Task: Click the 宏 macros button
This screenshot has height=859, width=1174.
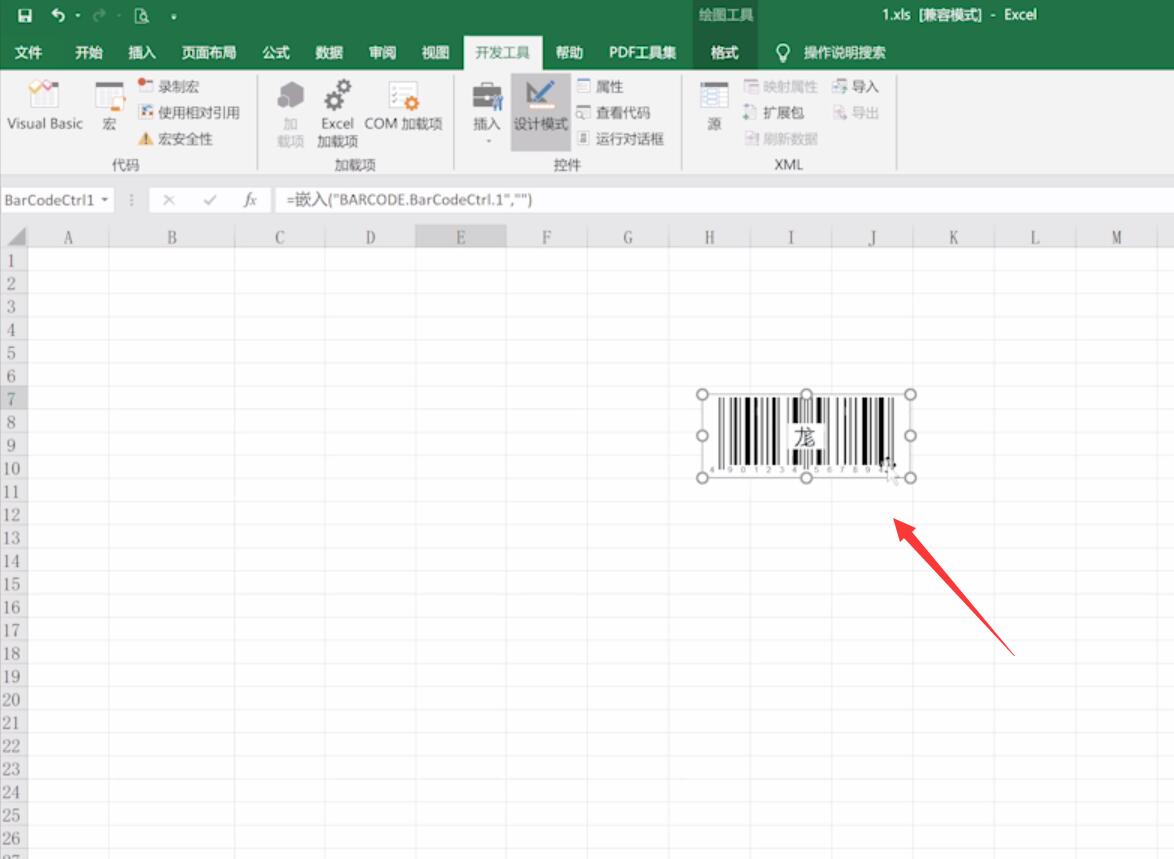Action: (109, 106)
